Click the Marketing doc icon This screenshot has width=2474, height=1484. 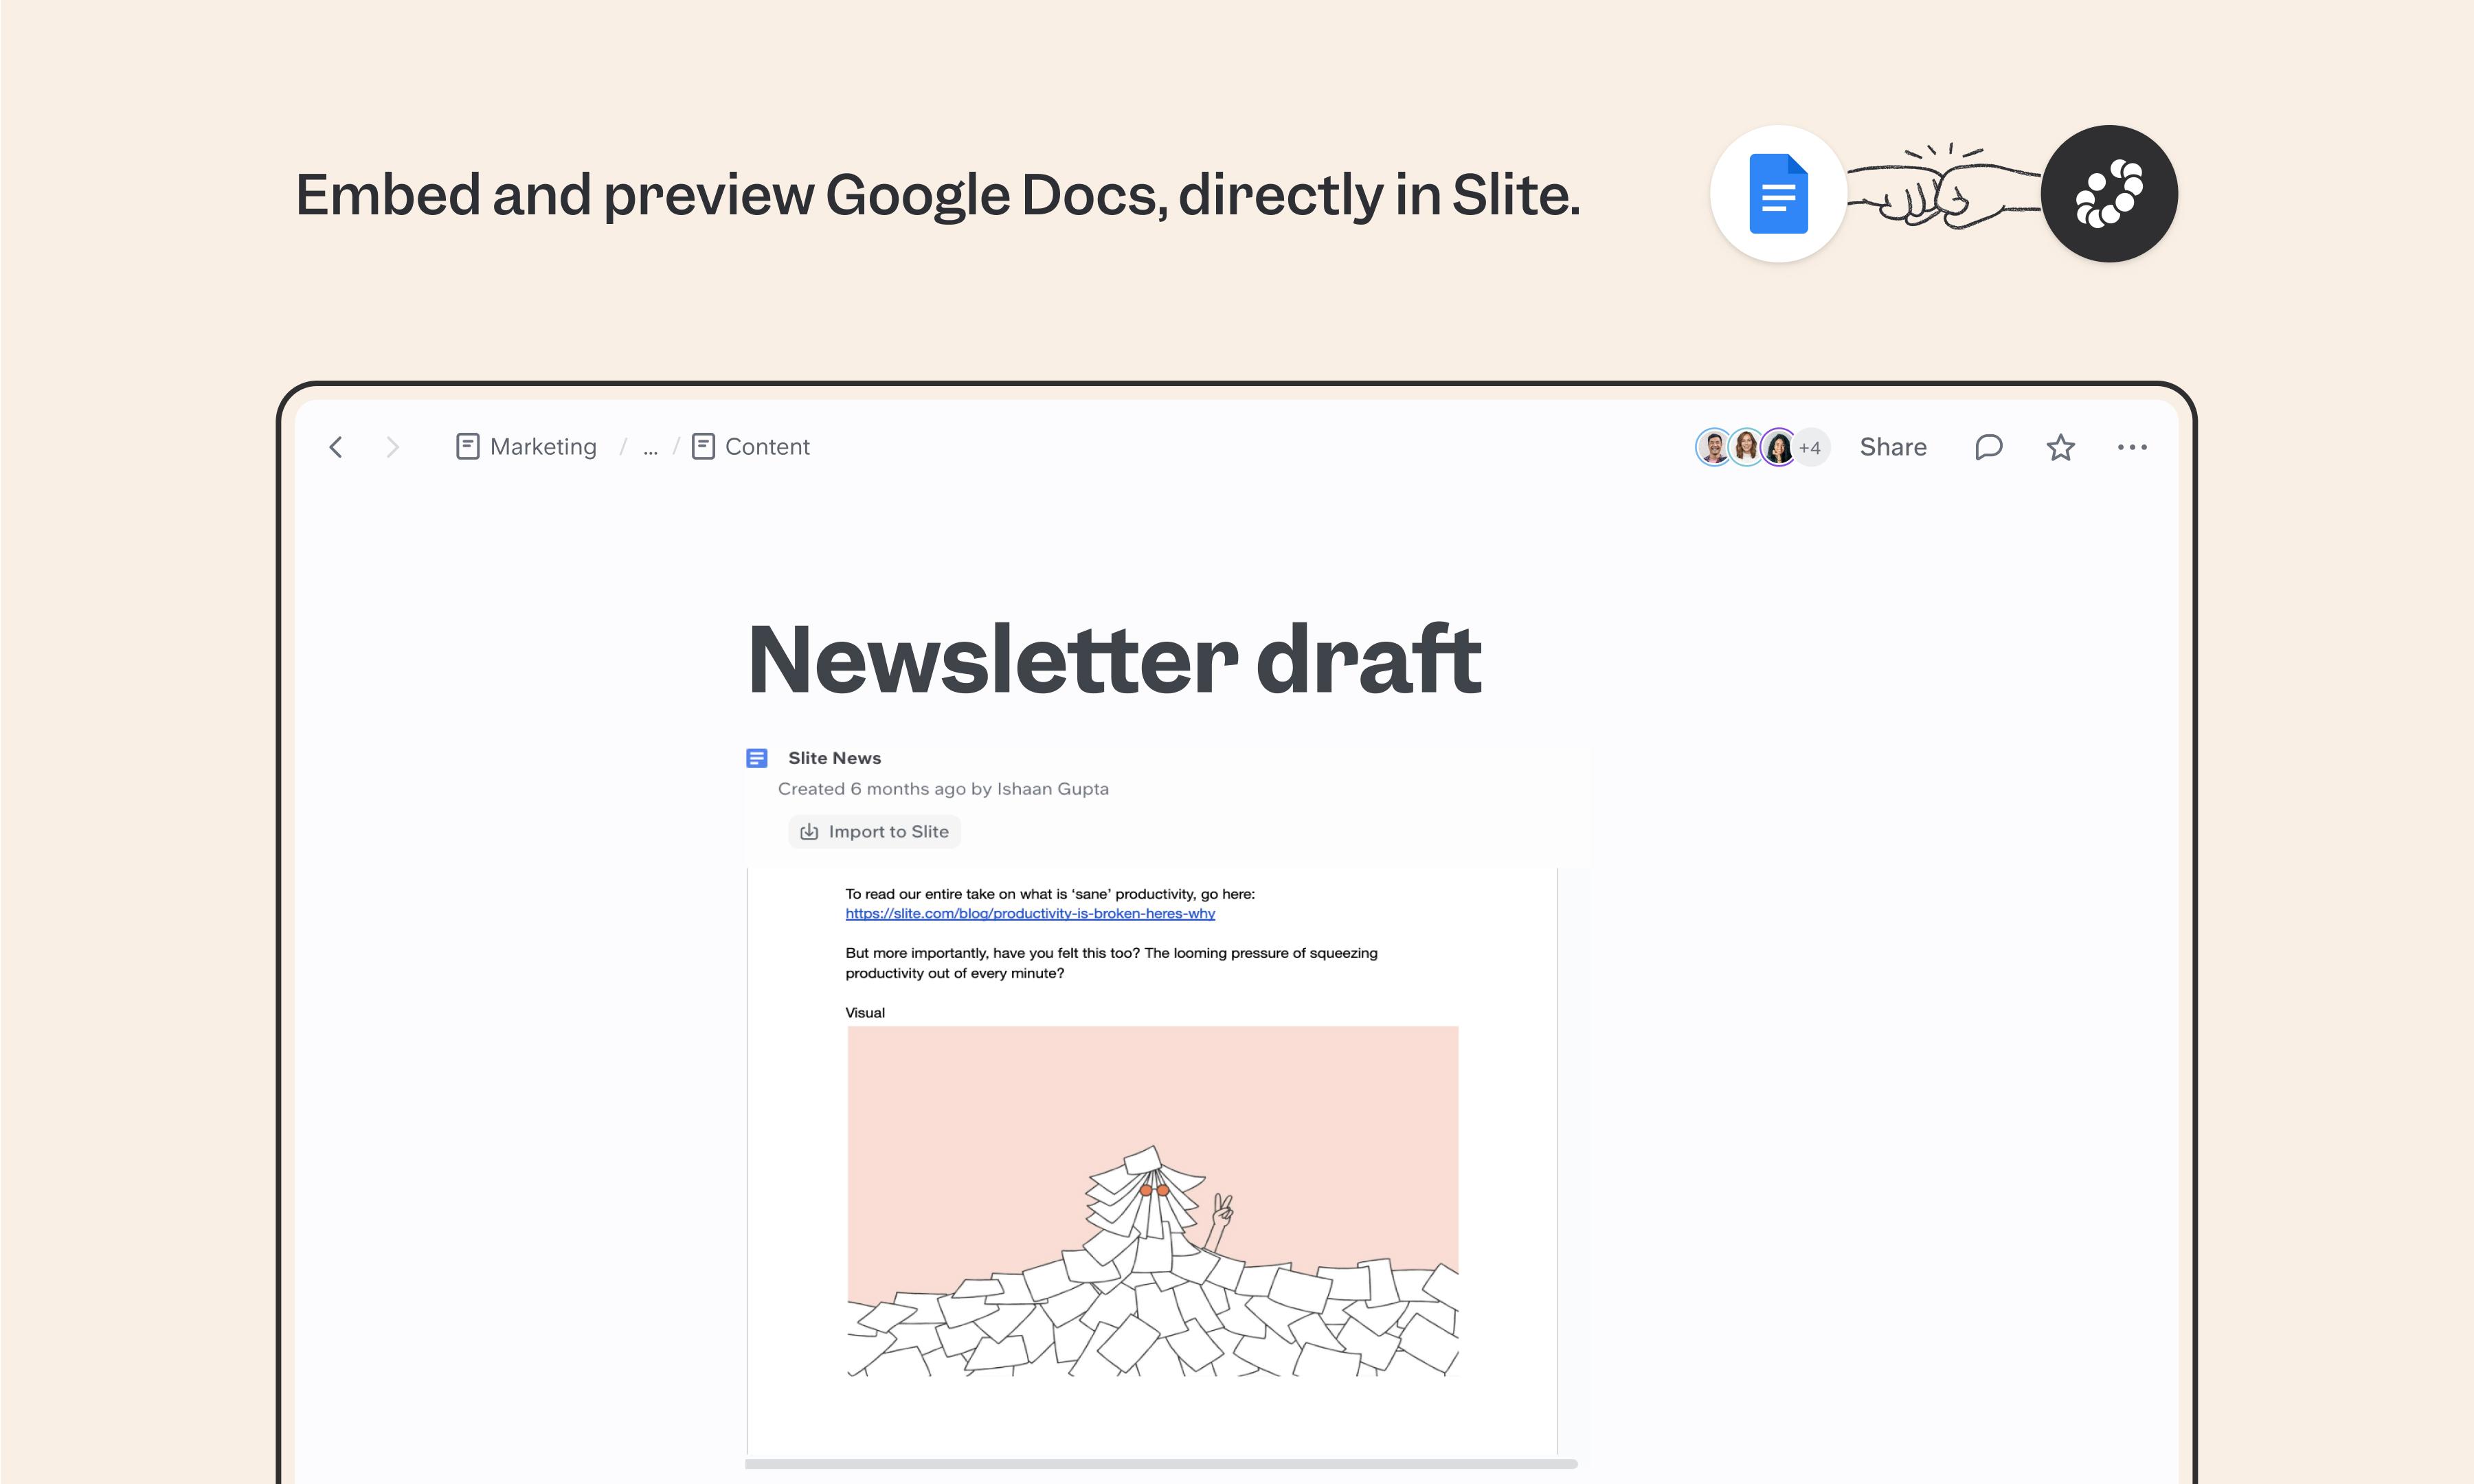467,446
